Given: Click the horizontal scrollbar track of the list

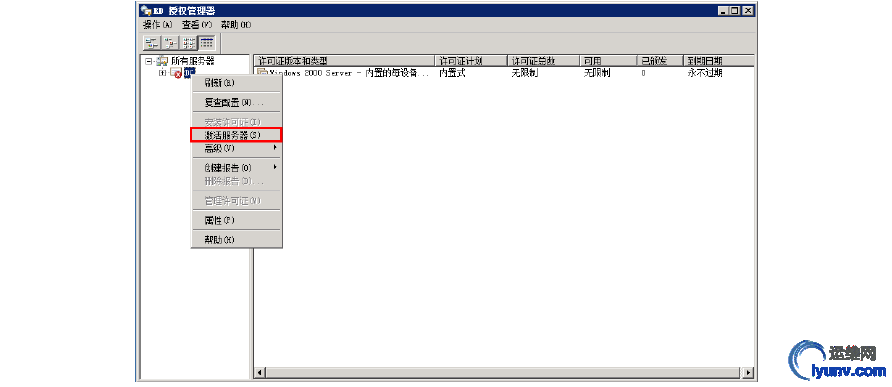Looking at the screenshot, I should coord(505,373).
